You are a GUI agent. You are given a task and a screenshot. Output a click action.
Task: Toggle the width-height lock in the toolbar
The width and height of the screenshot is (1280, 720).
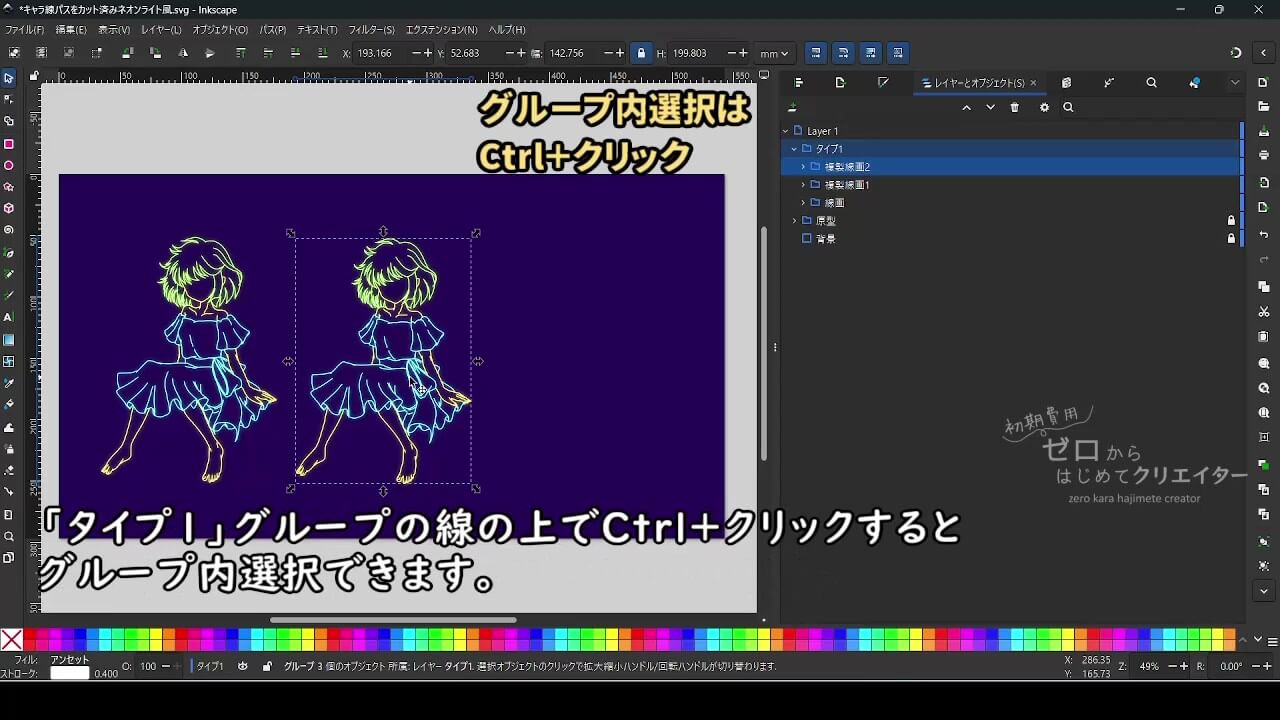(641, 53)
